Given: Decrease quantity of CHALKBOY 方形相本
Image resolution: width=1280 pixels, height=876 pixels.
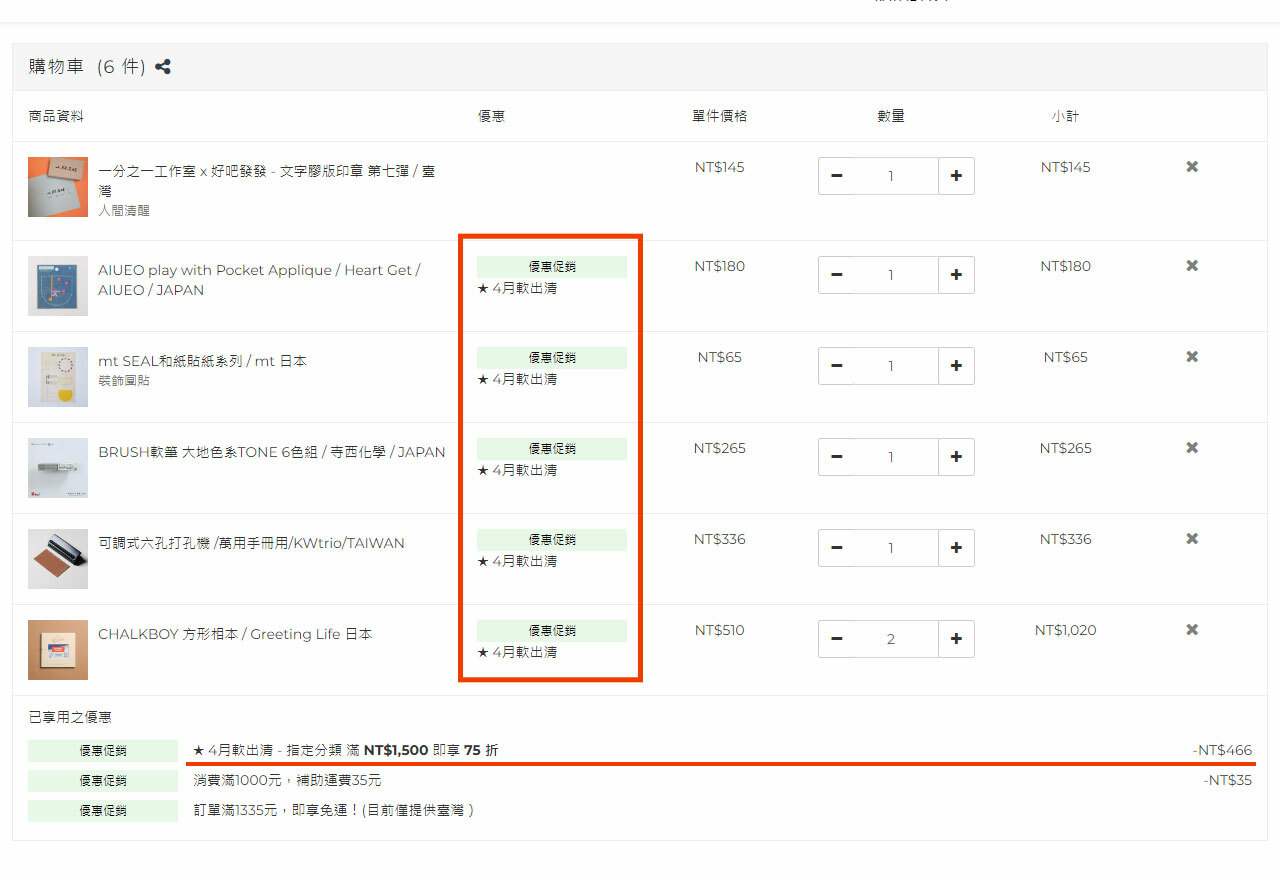Looking at the screenshot, I should tap(837, 639).
